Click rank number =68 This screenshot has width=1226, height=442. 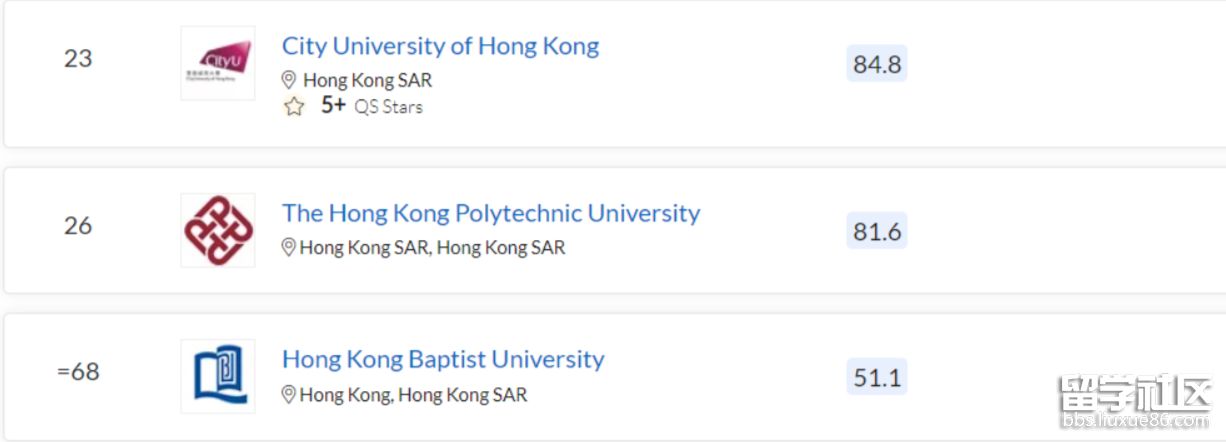click(78, 372)
